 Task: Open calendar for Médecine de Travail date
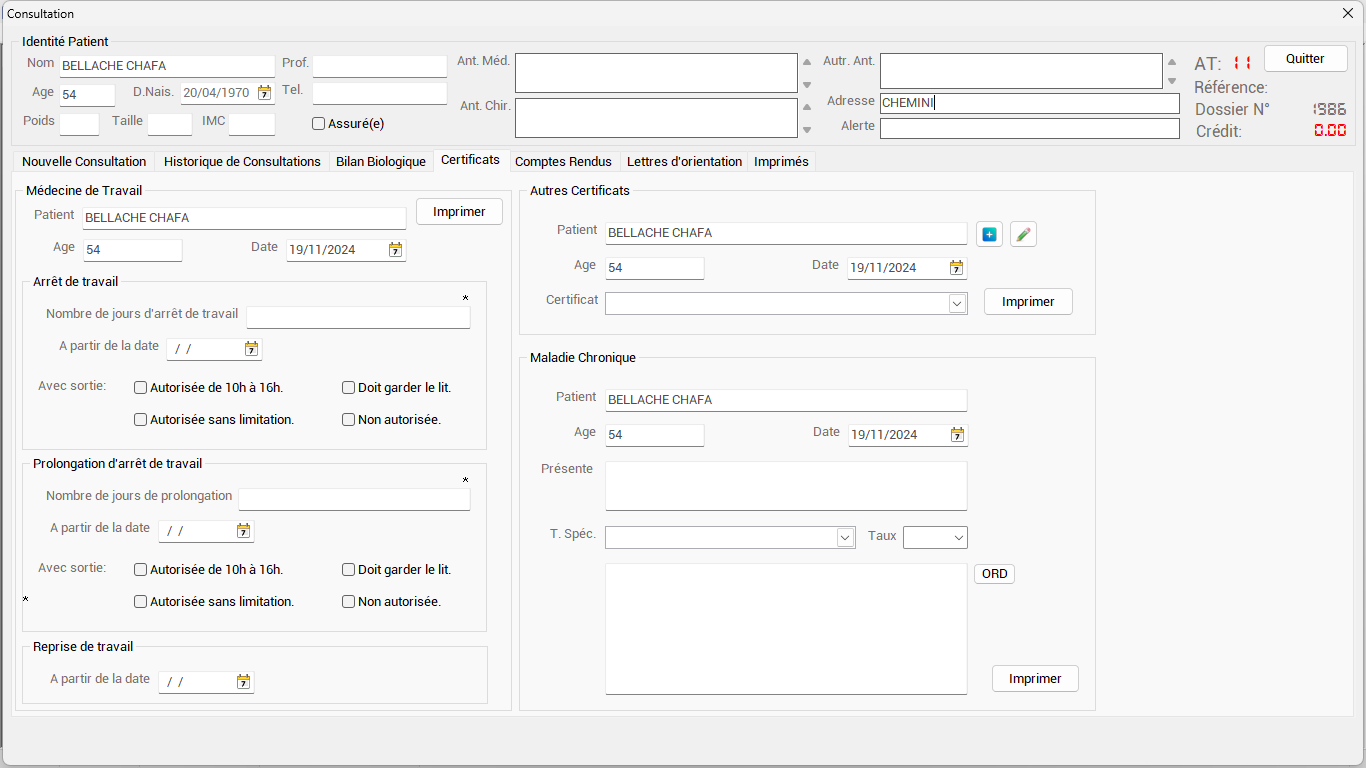pyautogui.click(x=395, y=250)
